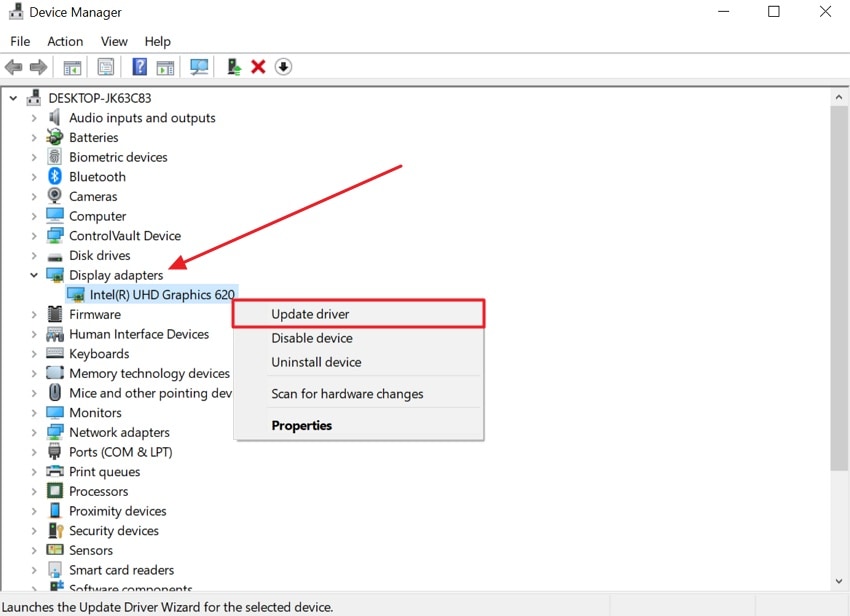Open the View menu

click(114, 41)
